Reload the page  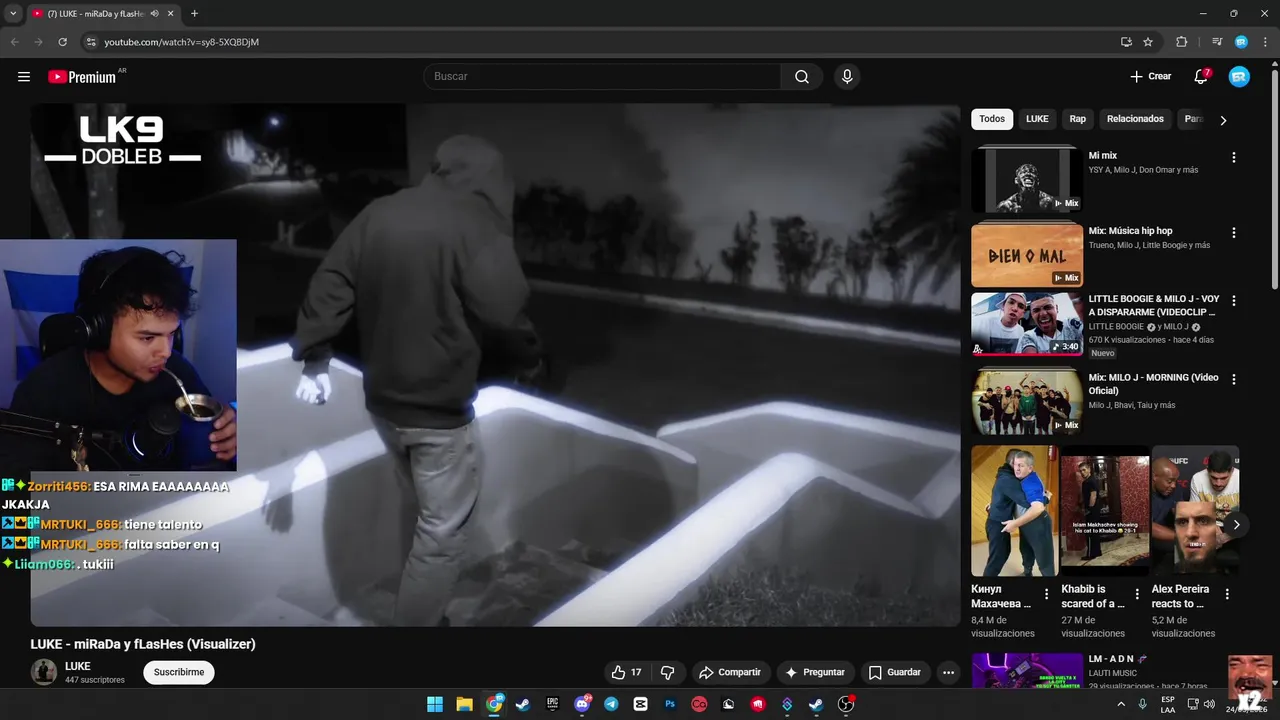point(62,42)
